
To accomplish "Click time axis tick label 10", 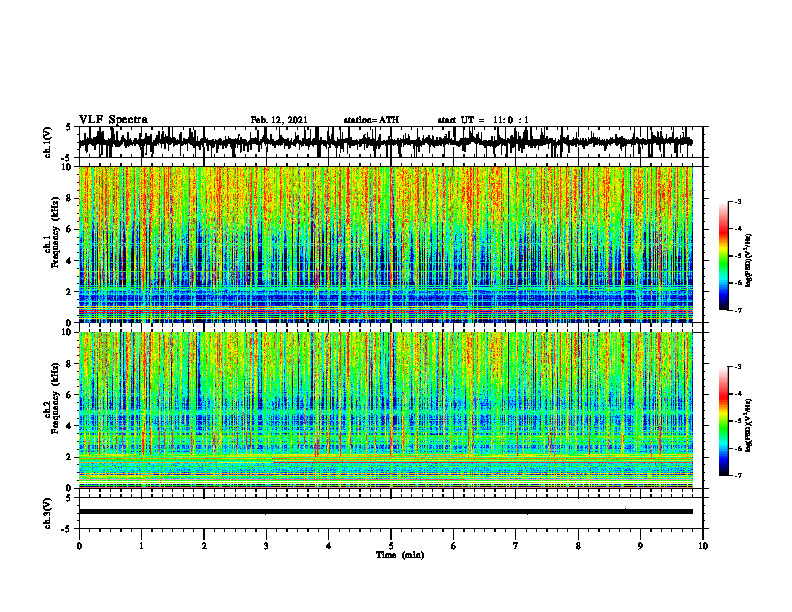I will [x=703, y=546].
